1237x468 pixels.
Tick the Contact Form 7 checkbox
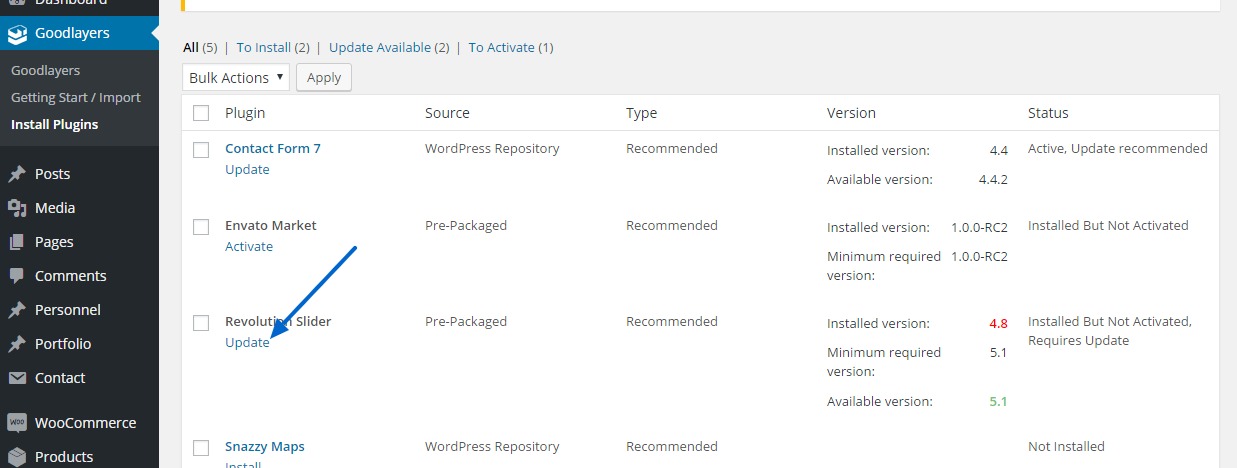click(x=201, y=150)
